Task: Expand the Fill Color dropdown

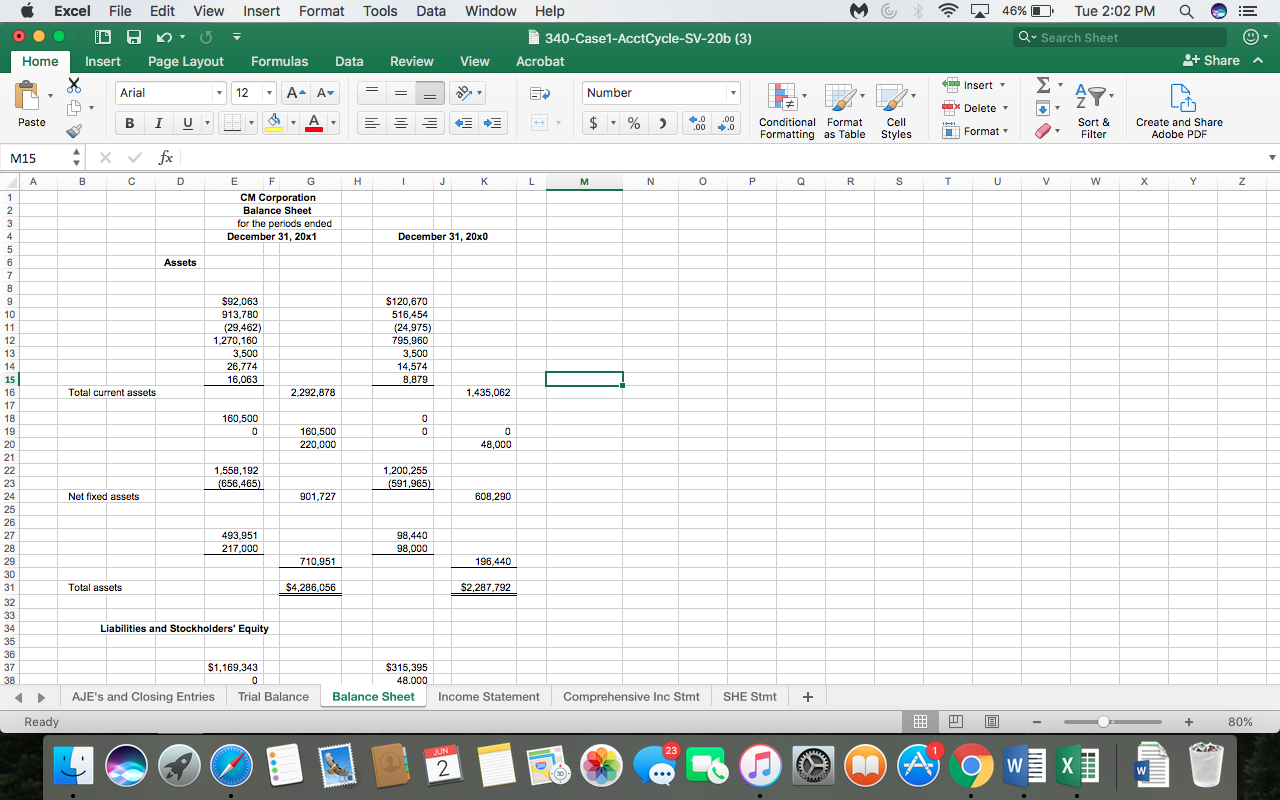Action: click(293, 123)
